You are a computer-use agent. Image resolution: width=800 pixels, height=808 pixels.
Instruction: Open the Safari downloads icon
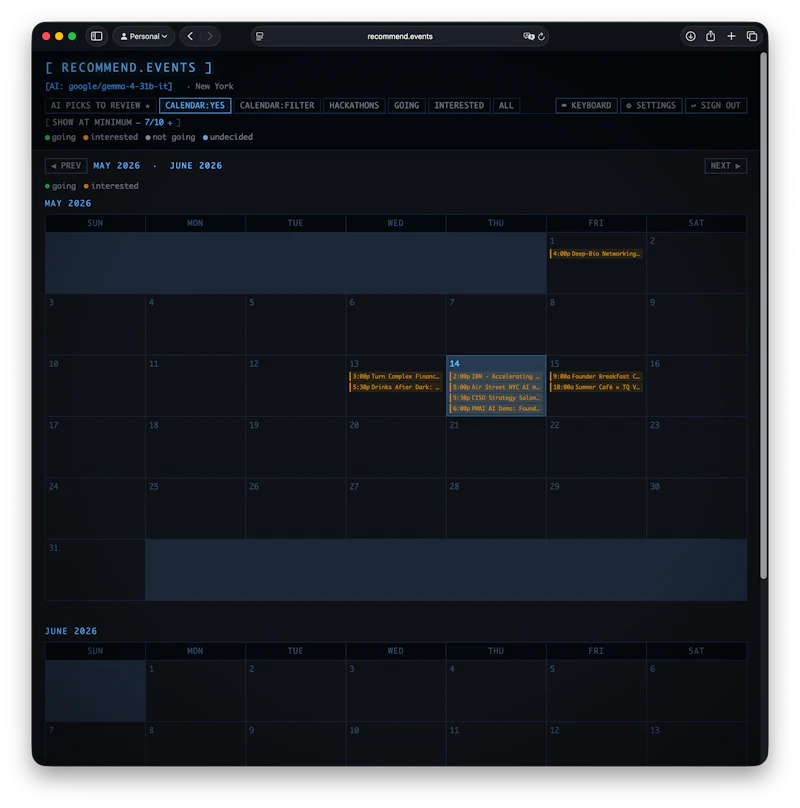click(690, 36)
